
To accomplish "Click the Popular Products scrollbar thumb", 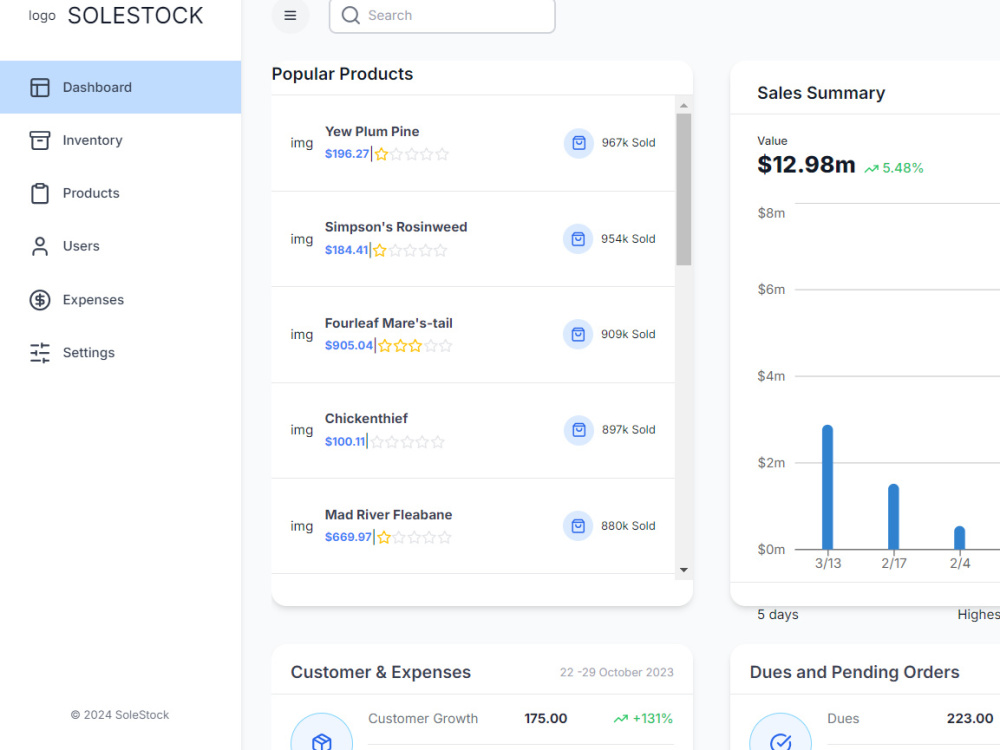I will tap(684, 189).
